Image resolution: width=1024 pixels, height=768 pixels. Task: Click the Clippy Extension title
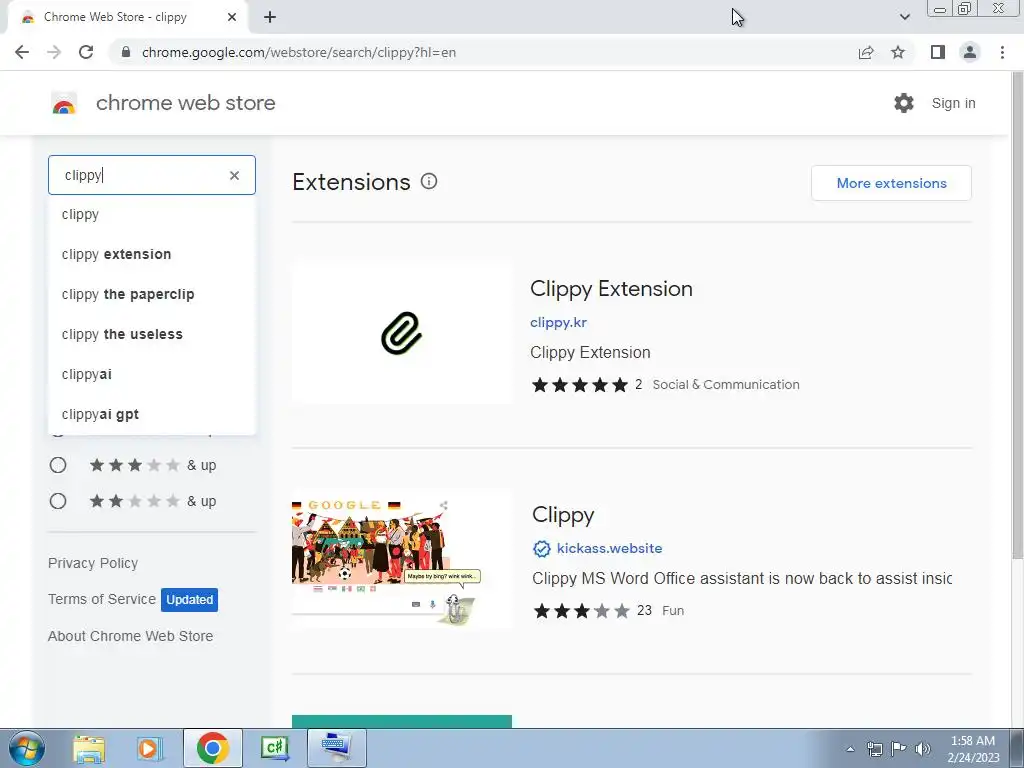[x=611, y=289]
